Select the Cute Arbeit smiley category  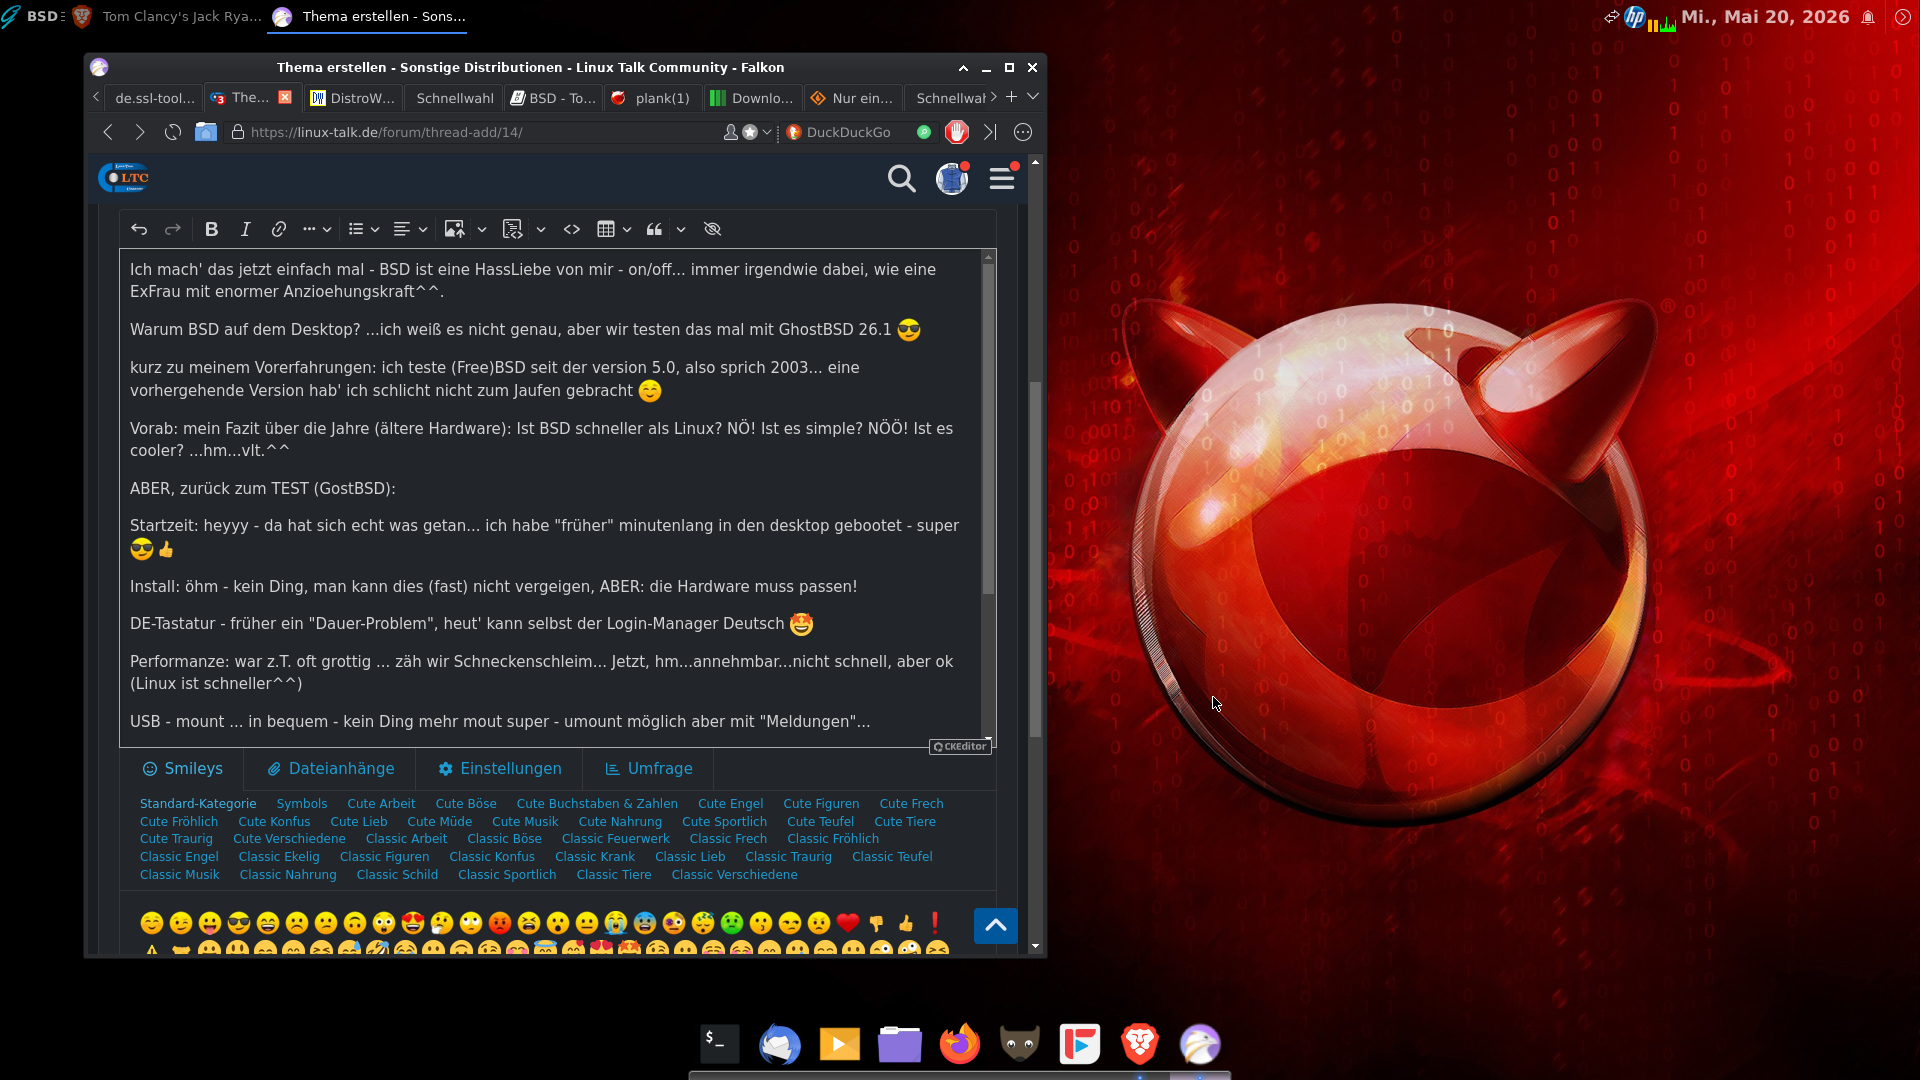[381, 804]
